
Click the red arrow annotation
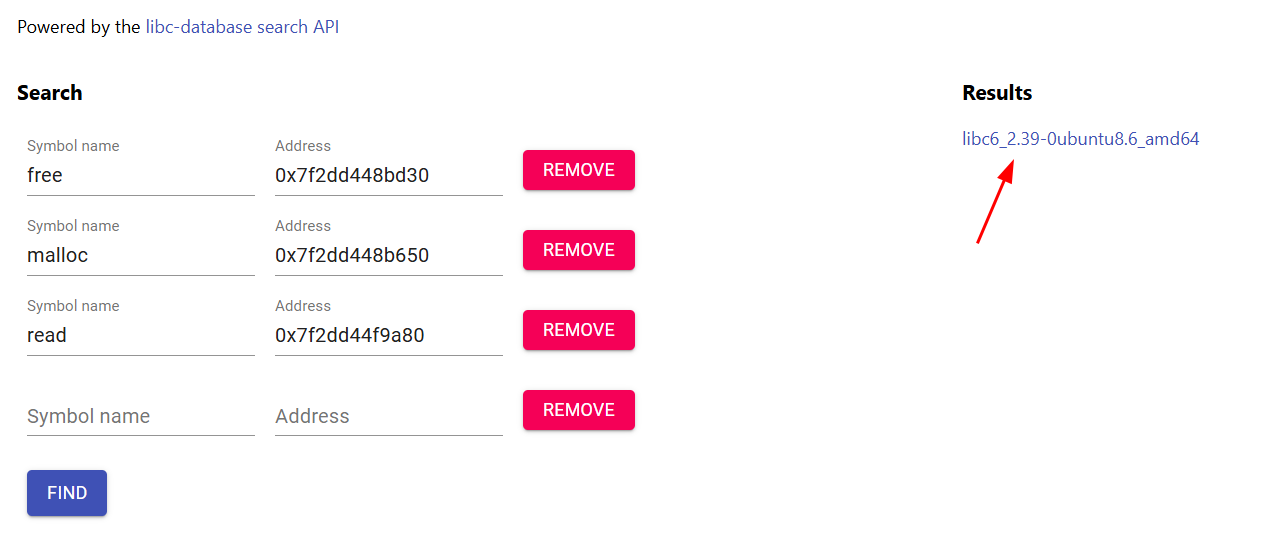coord(995,202)
